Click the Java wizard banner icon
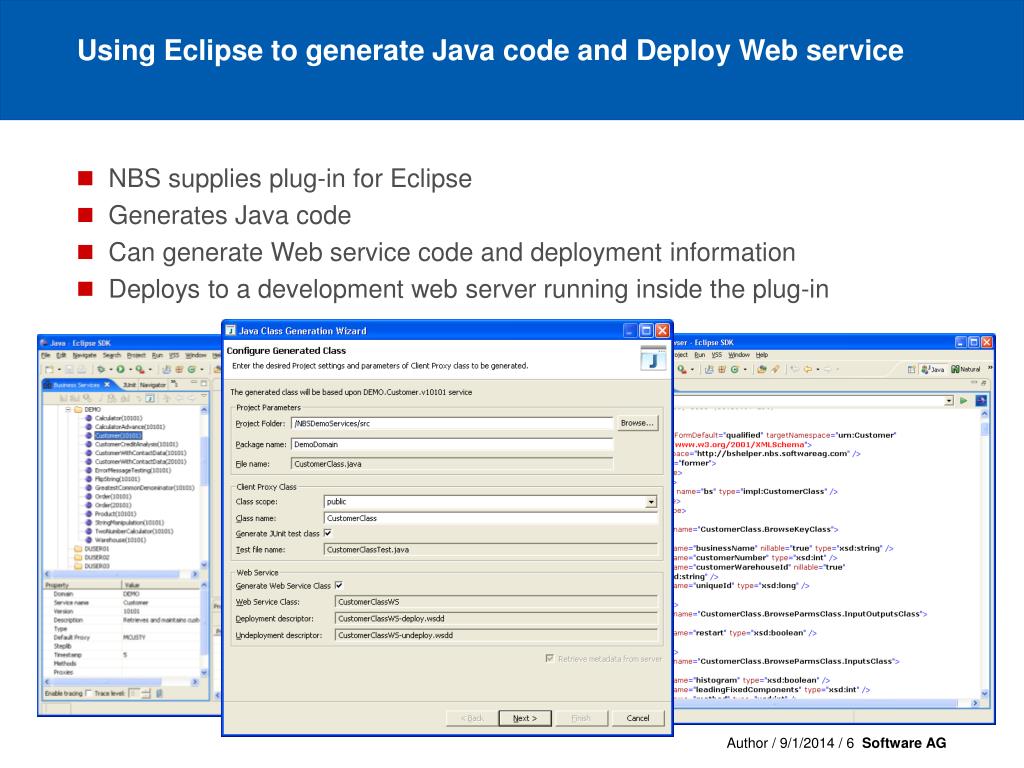 [652, 359]
